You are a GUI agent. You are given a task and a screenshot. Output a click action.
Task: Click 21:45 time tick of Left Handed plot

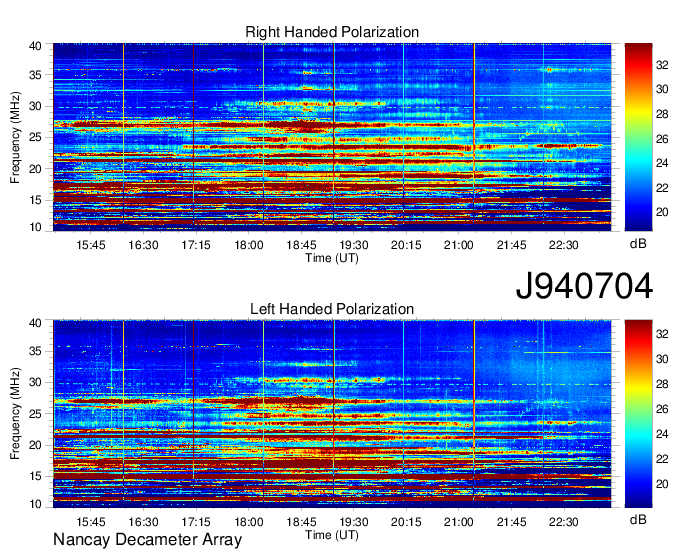click(x=512, y=522)
